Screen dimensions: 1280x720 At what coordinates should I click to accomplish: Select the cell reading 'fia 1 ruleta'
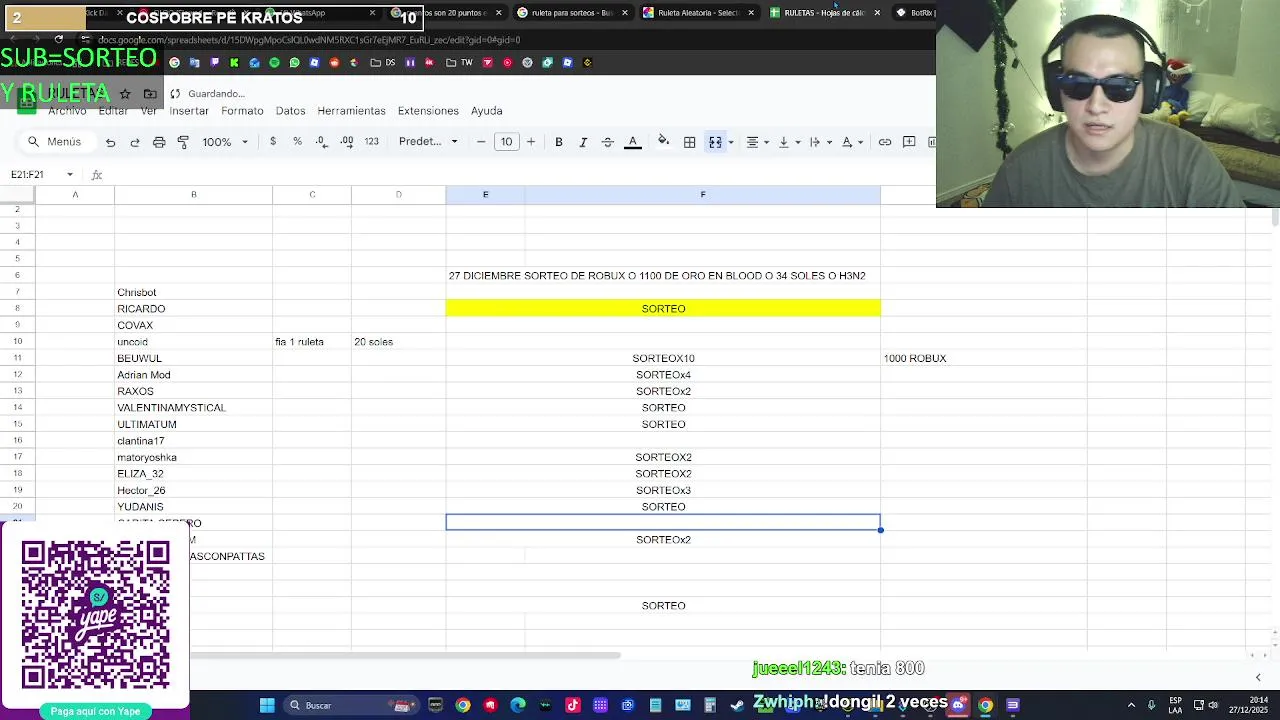(312, 342)
